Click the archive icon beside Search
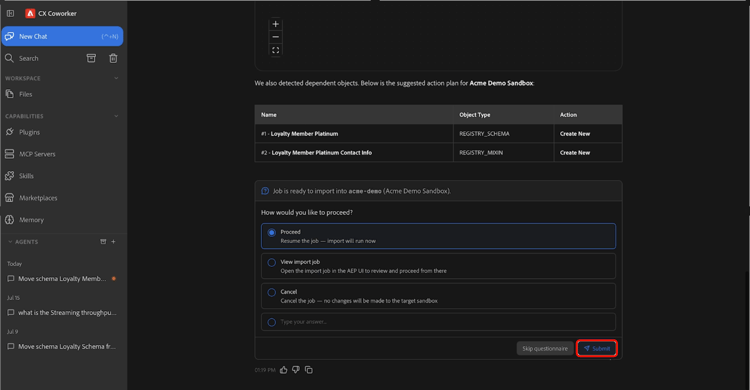Image resolution: width=750 pixels, height=390 pixels. coord(91,58)
